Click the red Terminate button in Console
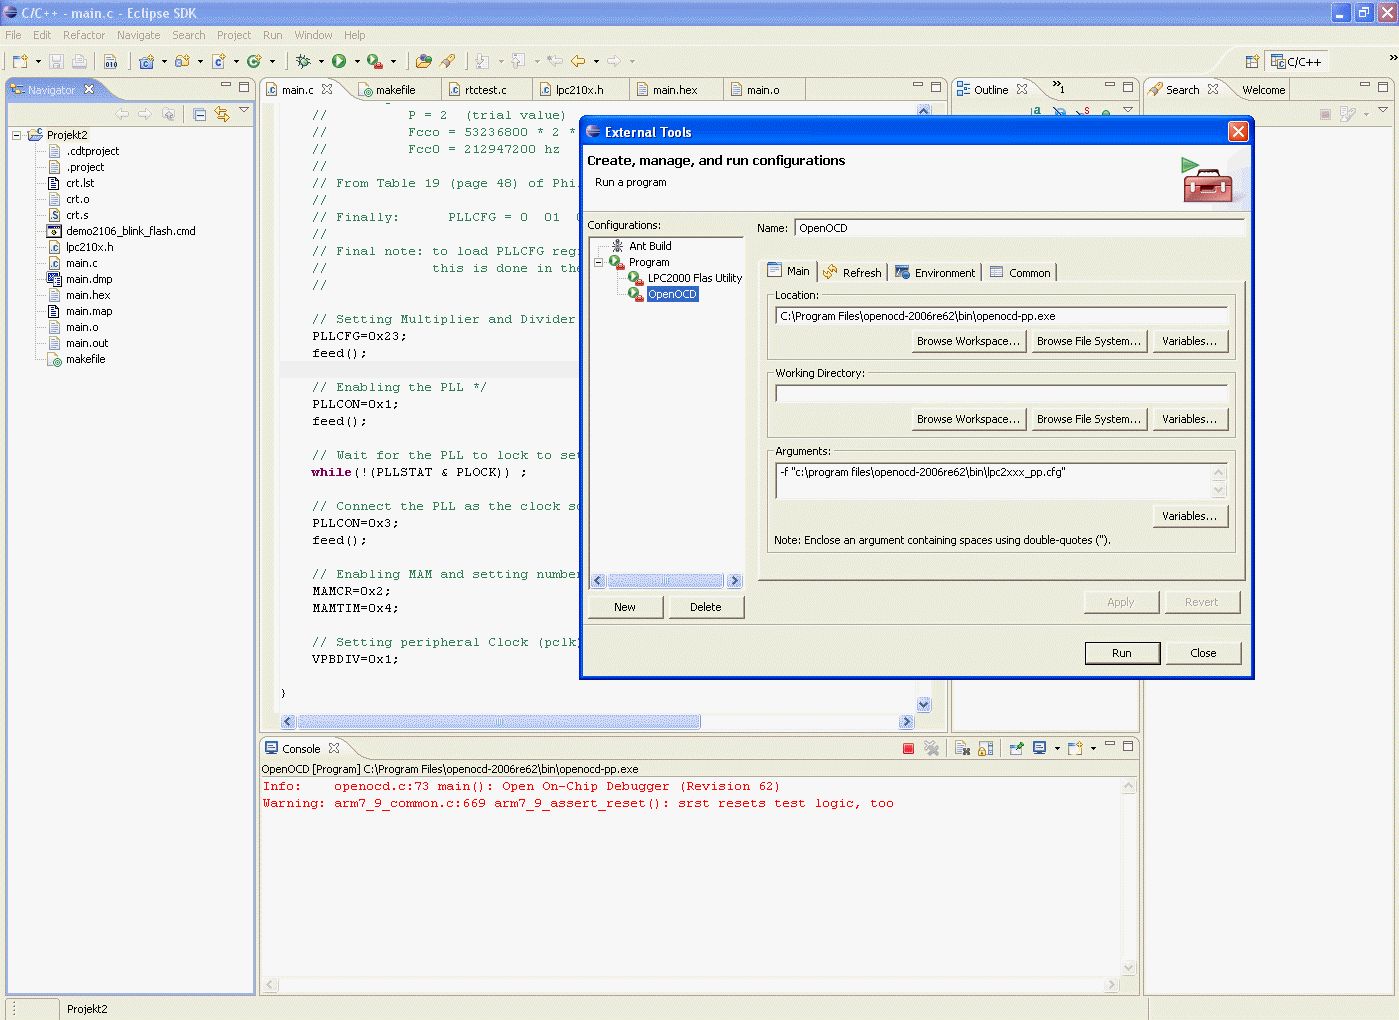This screenshot has height=1020, width=1399. tap(908, 748)
